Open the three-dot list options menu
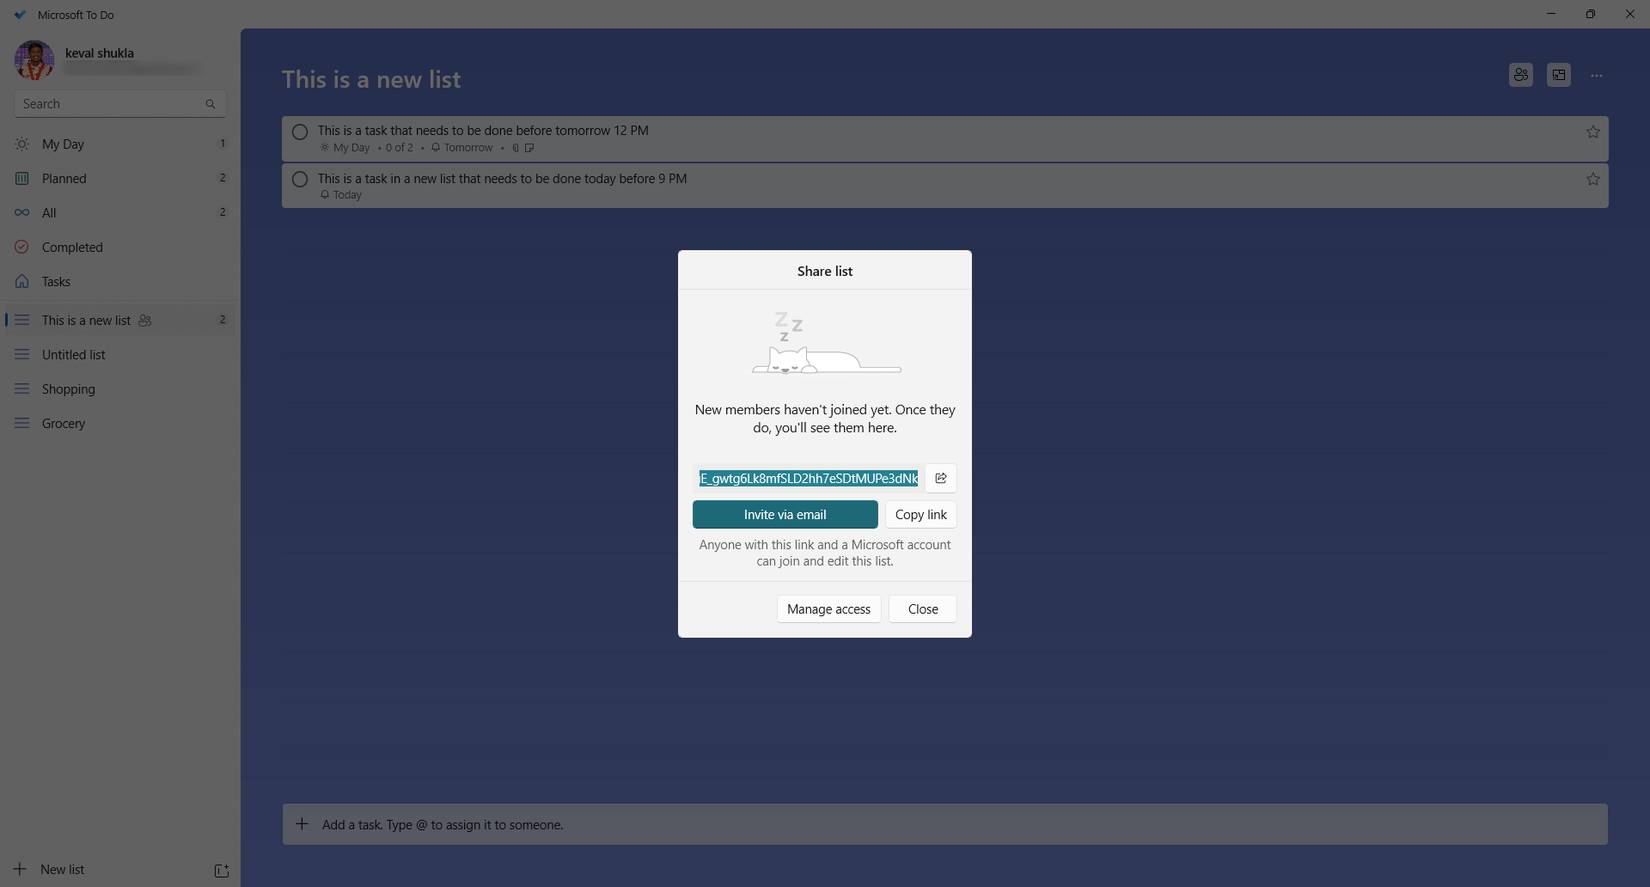 [x=1596, y=76]
